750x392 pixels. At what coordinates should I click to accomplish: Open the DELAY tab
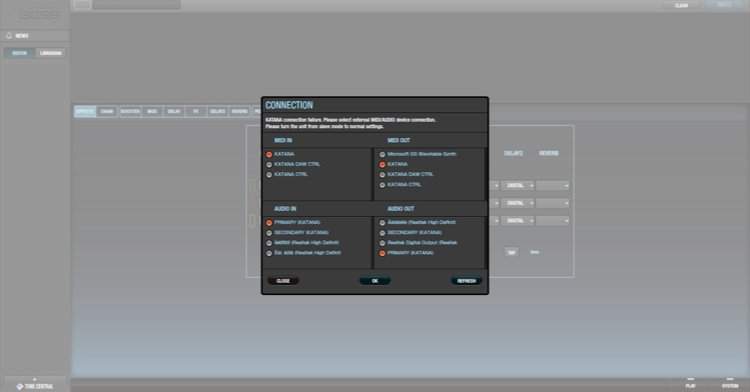point(174,111)
